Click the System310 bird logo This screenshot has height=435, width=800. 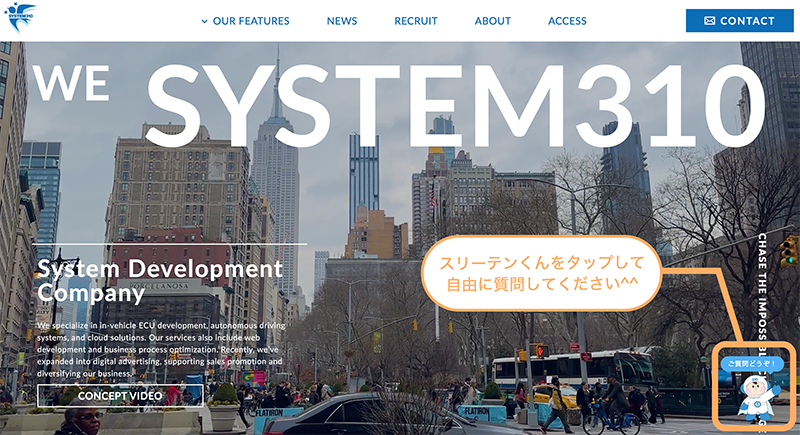click(x=19, y=16)
